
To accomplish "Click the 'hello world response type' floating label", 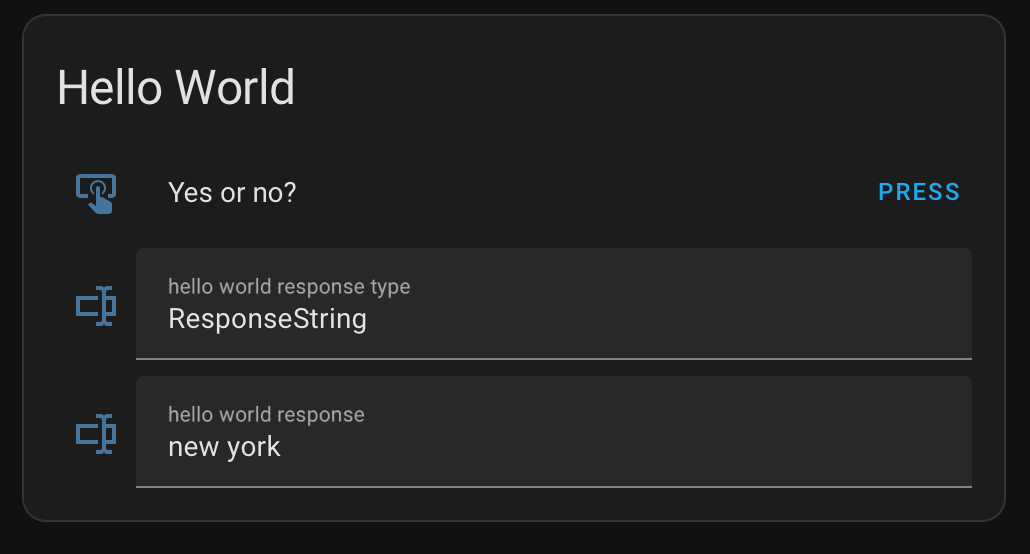I will tap(289, 287).
